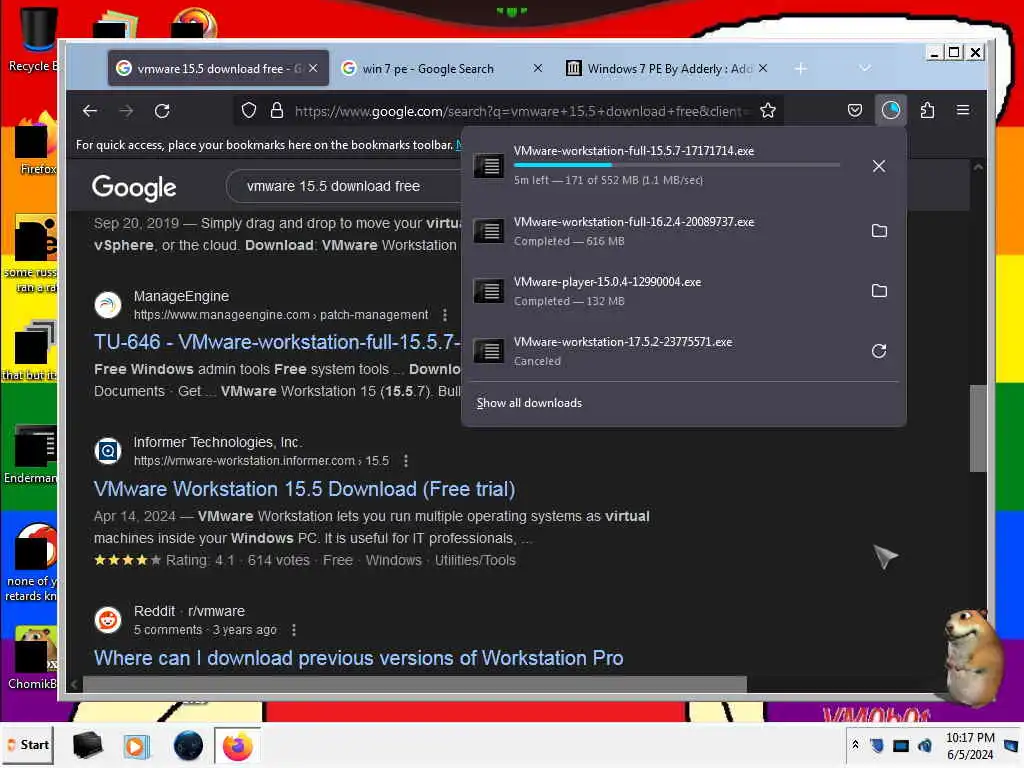Viewport: 1024px width, 768px height.
Task: Click the volume speaker tray icon
Action: pyautogui.click(x=925, y=745)
